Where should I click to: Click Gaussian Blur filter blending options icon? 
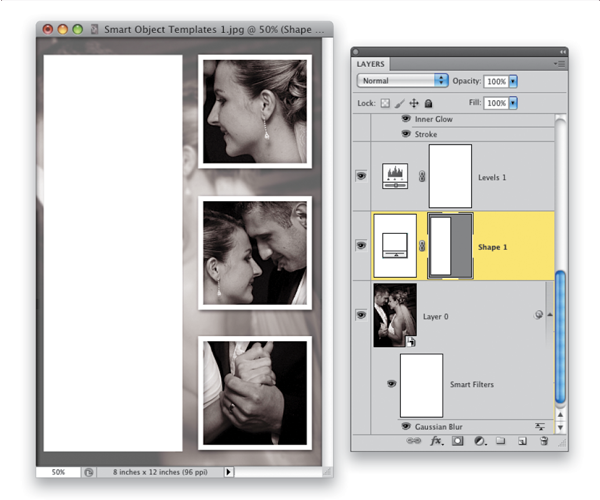540,427
